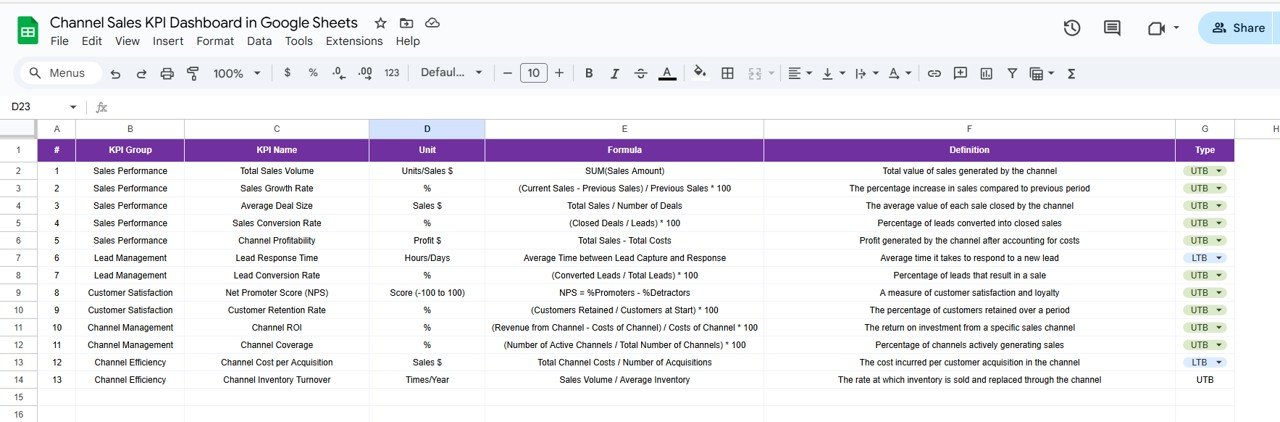
Task: Click the Menus search box
Action: (x=59, y=73)
